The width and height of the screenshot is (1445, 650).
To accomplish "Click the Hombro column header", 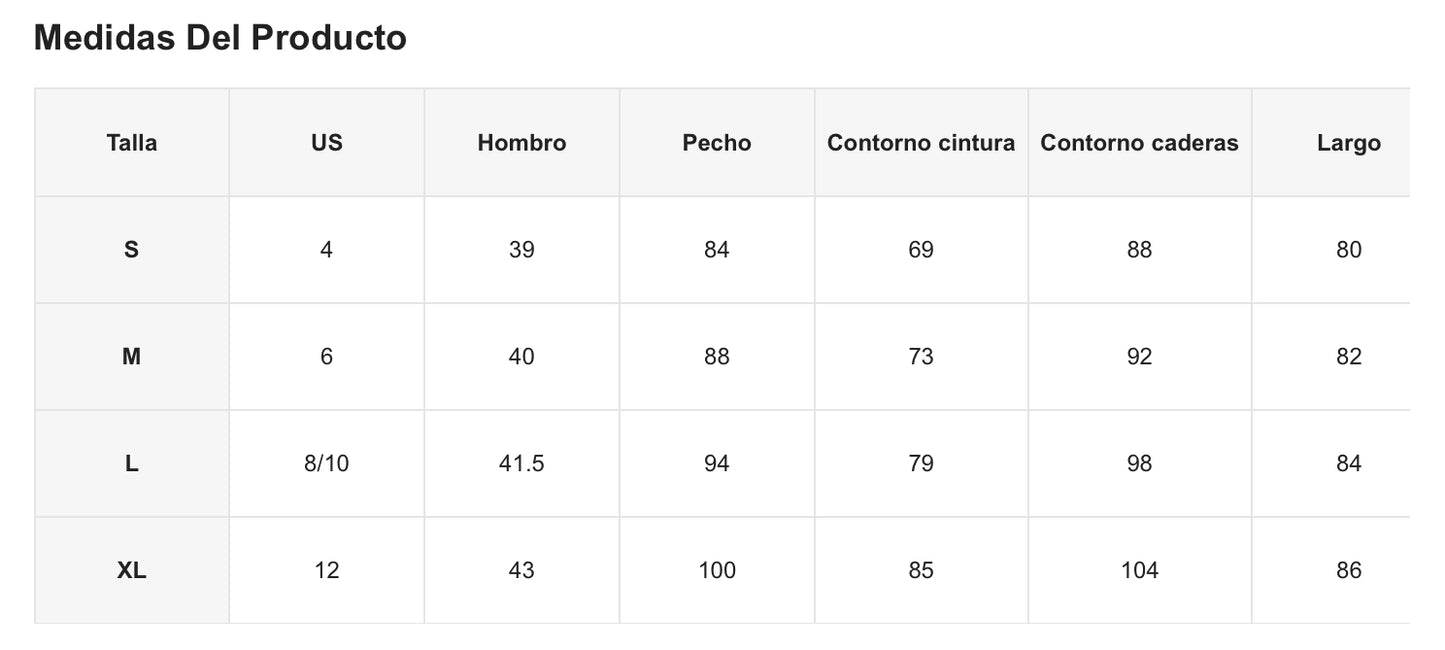I will 521,143.
